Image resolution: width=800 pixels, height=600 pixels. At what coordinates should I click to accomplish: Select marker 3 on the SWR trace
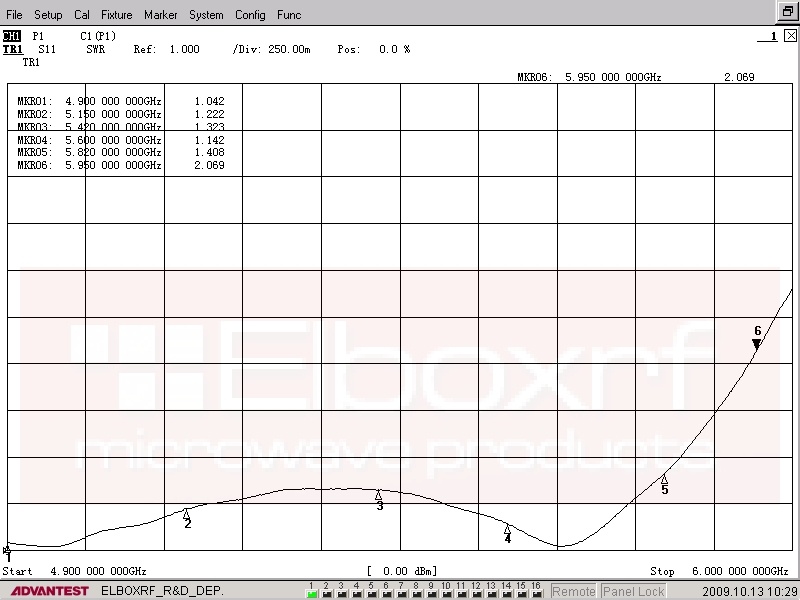coord(378,495)
